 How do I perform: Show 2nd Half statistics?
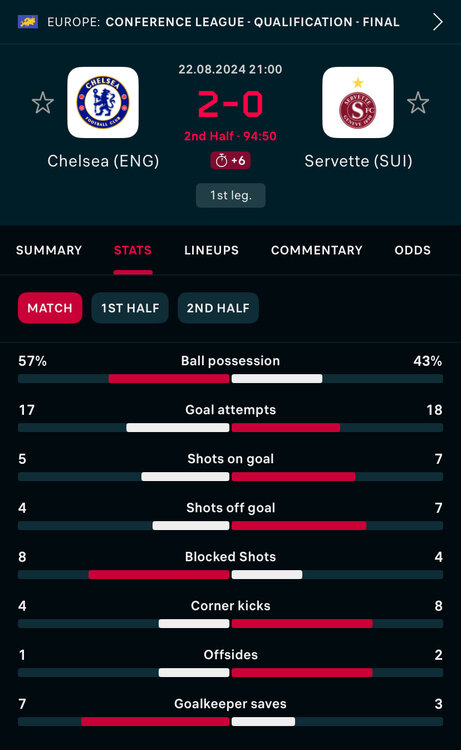tap(218, 308)
